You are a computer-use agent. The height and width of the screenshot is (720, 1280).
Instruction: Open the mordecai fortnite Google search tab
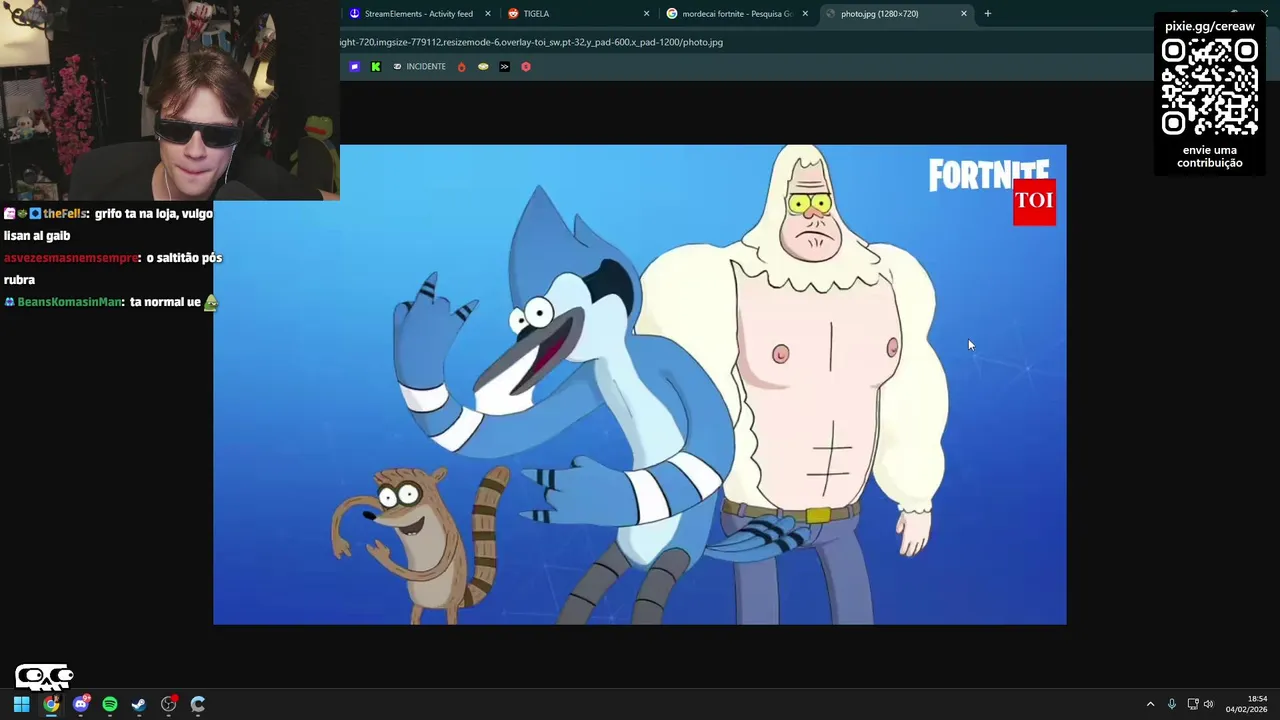(736, 14)
